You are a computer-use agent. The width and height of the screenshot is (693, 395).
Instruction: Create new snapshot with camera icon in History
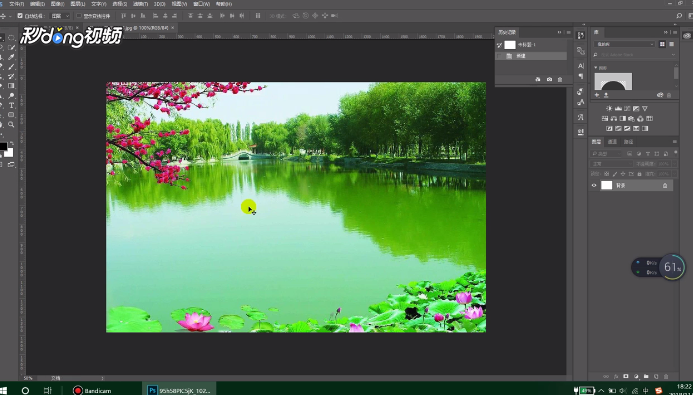tap(549, 80)
